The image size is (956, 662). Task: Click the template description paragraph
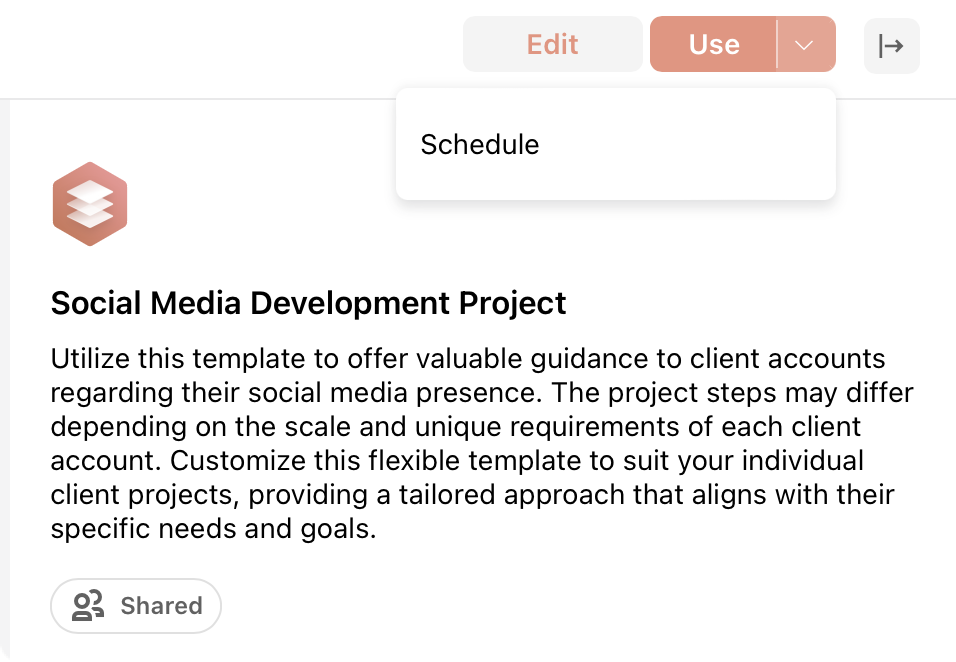click(482, 443)
